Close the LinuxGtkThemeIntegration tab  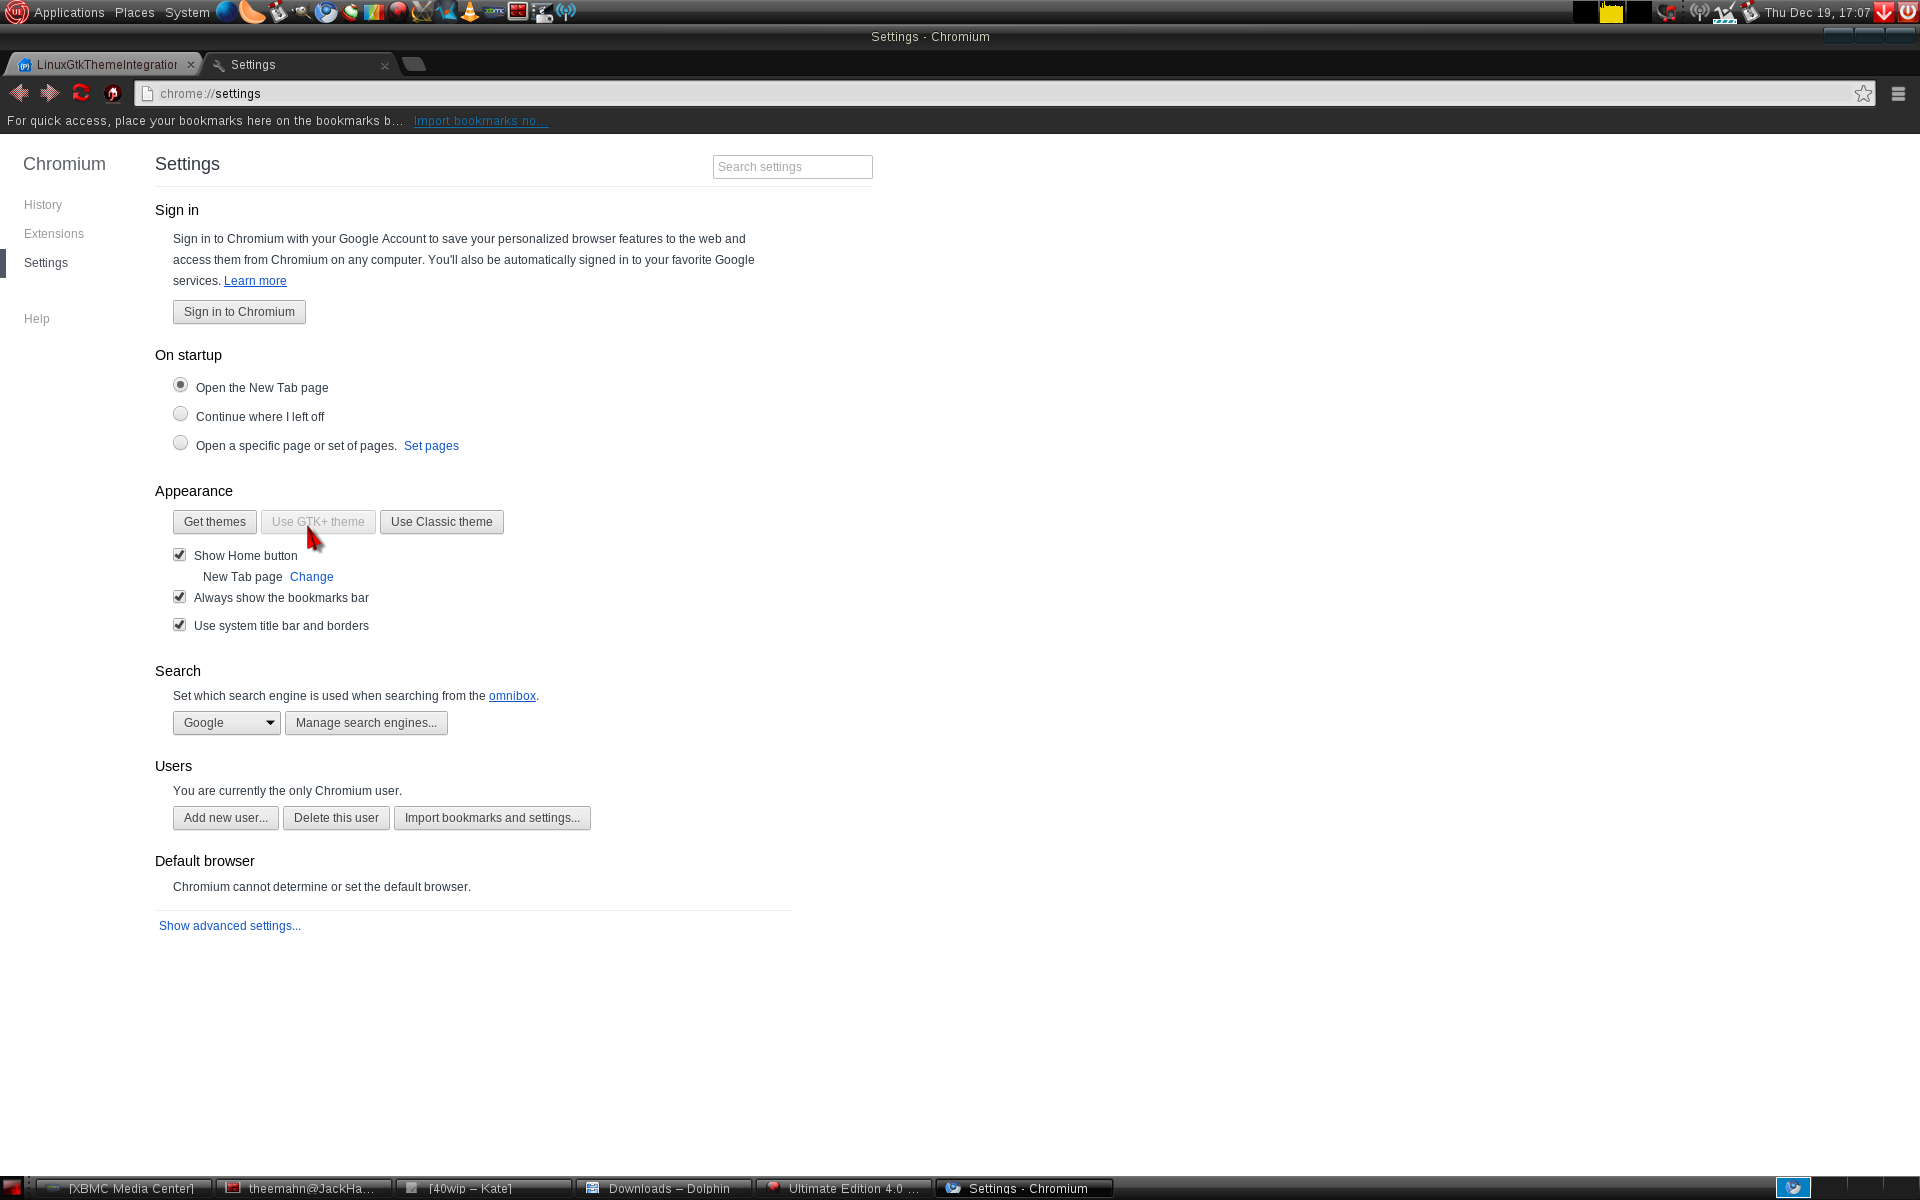coord(191,65)
